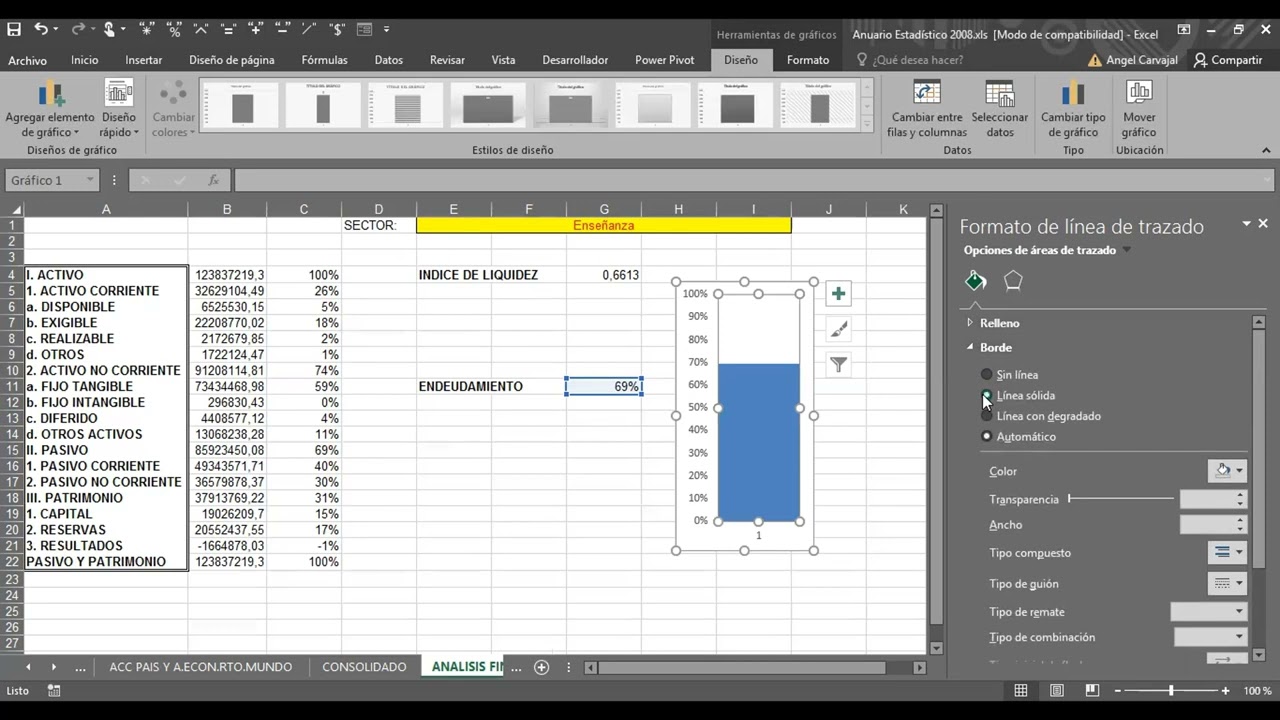This screenshot has width=1280, height=720.
Task: Open Diseño rápido layouts
Action: tap(118, 110)
